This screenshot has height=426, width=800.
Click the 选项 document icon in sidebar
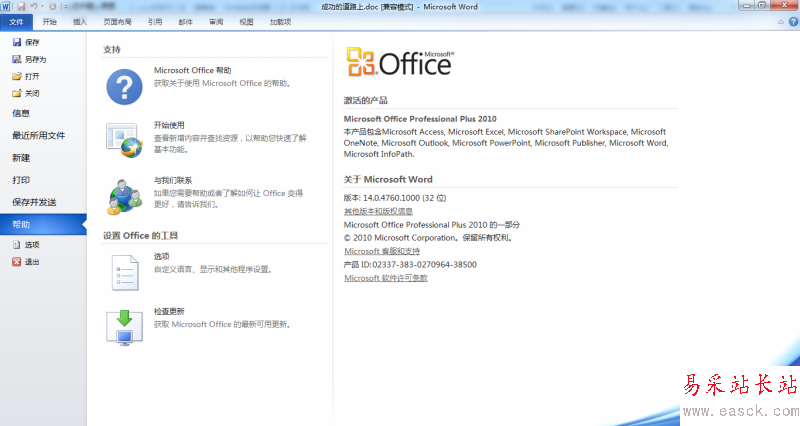(17, 245)
